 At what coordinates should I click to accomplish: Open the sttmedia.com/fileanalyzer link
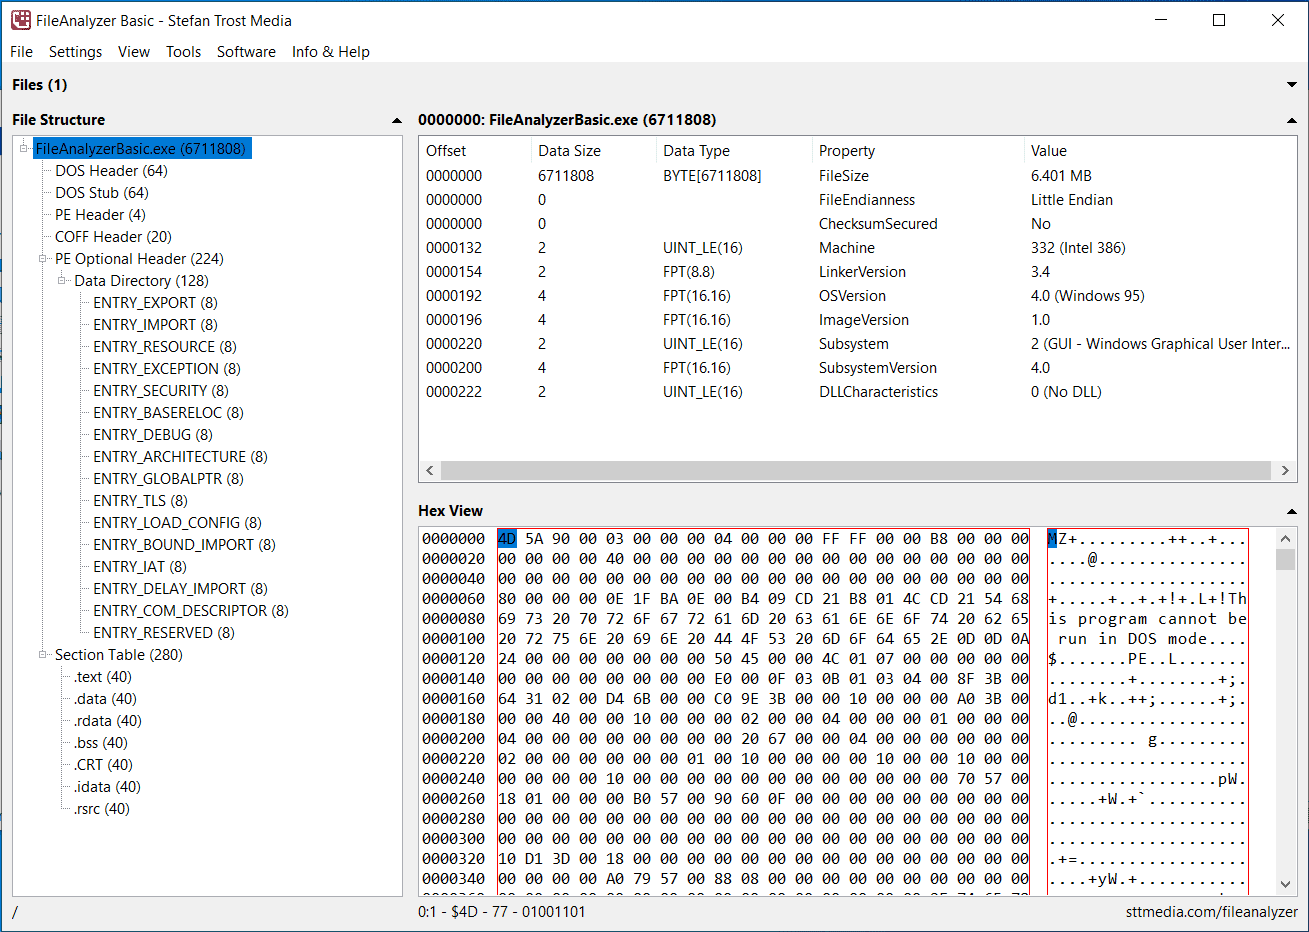click(x=1211, y=912)
